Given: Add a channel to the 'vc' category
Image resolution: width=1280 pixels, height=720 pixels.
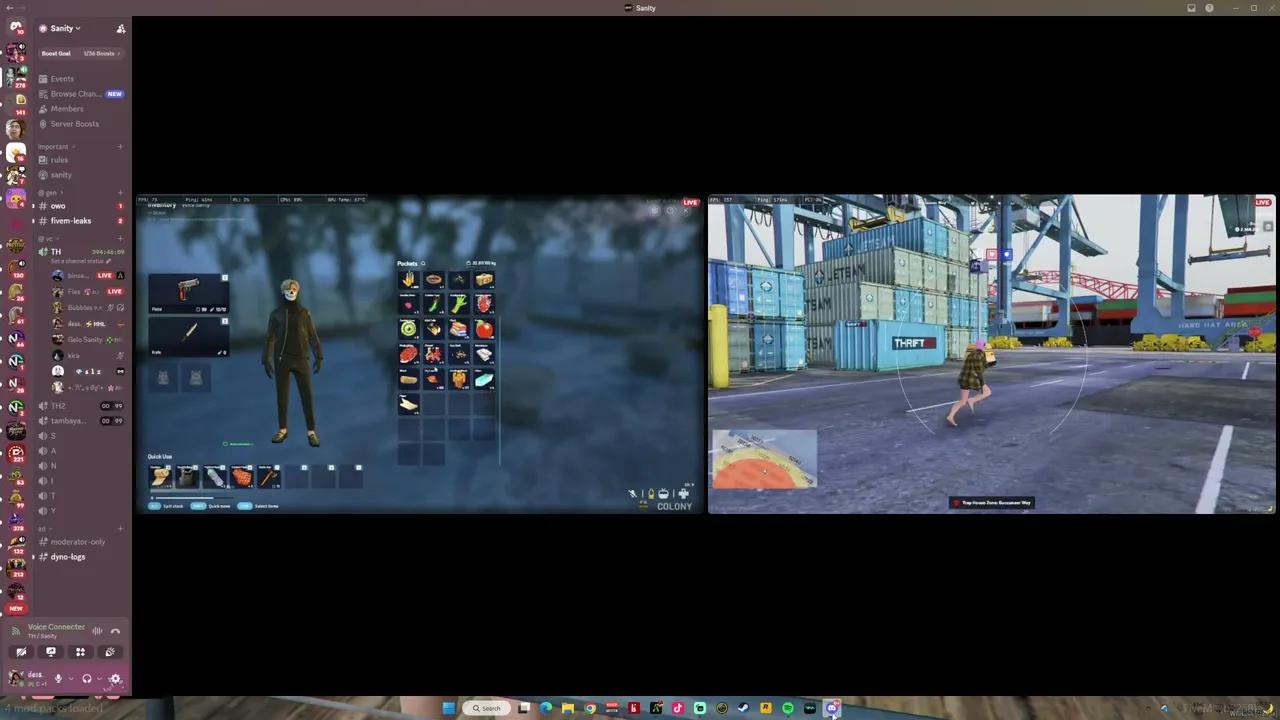Looking at the screenshot, I should [x=120, y=239].
